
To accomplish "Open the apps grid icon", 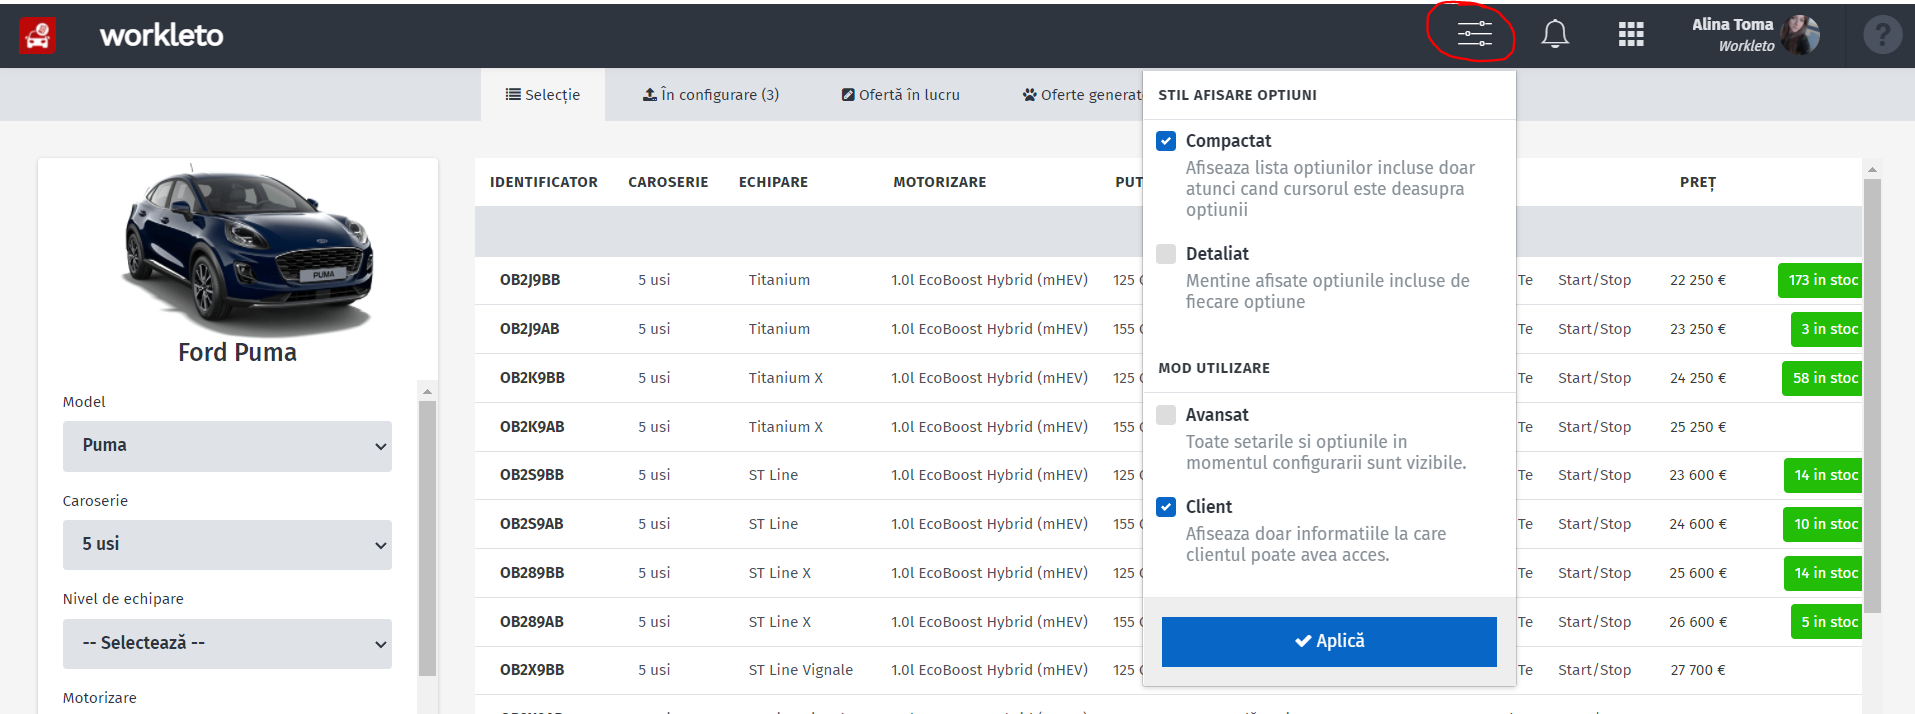I will click(x=1631, y=35).
